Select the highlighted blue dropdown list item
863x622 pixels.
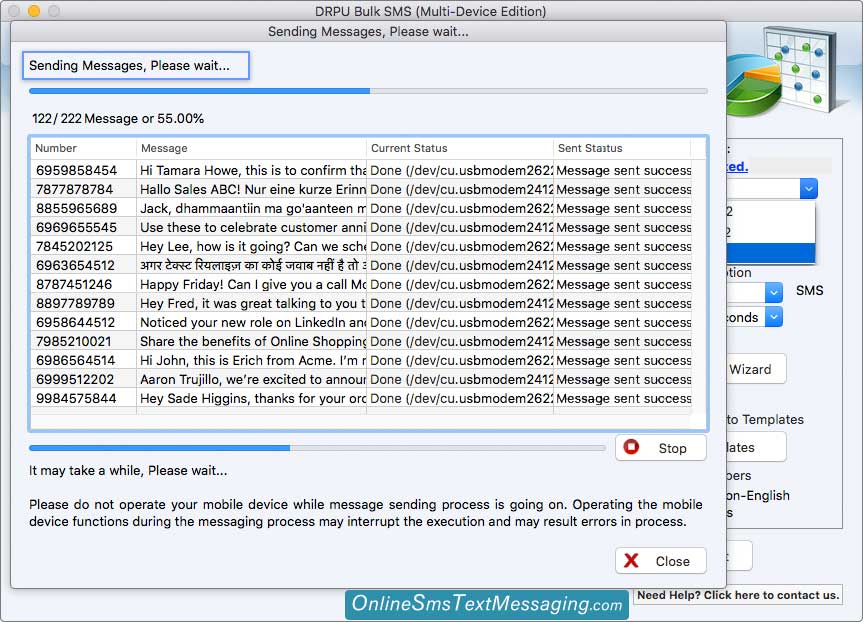point(771,253)
